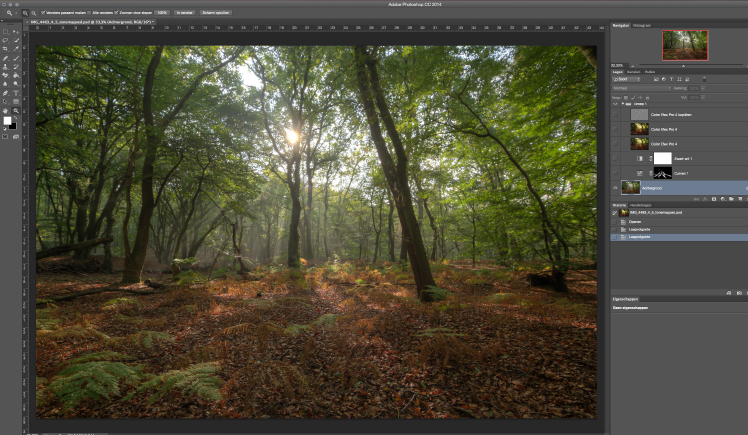Viewport: 748px width, 435px height.
Task: Select the Type tool
Action: 16,93
